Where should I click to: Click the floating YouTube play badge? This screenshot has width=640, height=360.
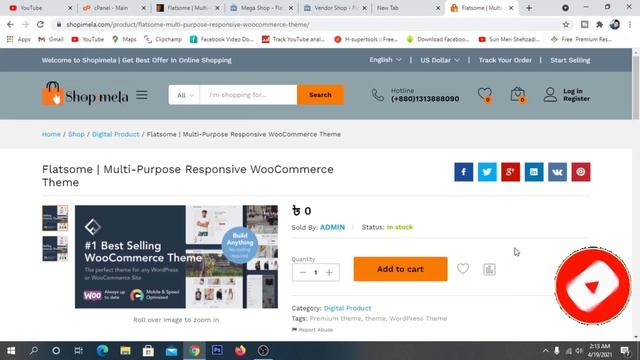pyautogui.click(x=593, y=286)
